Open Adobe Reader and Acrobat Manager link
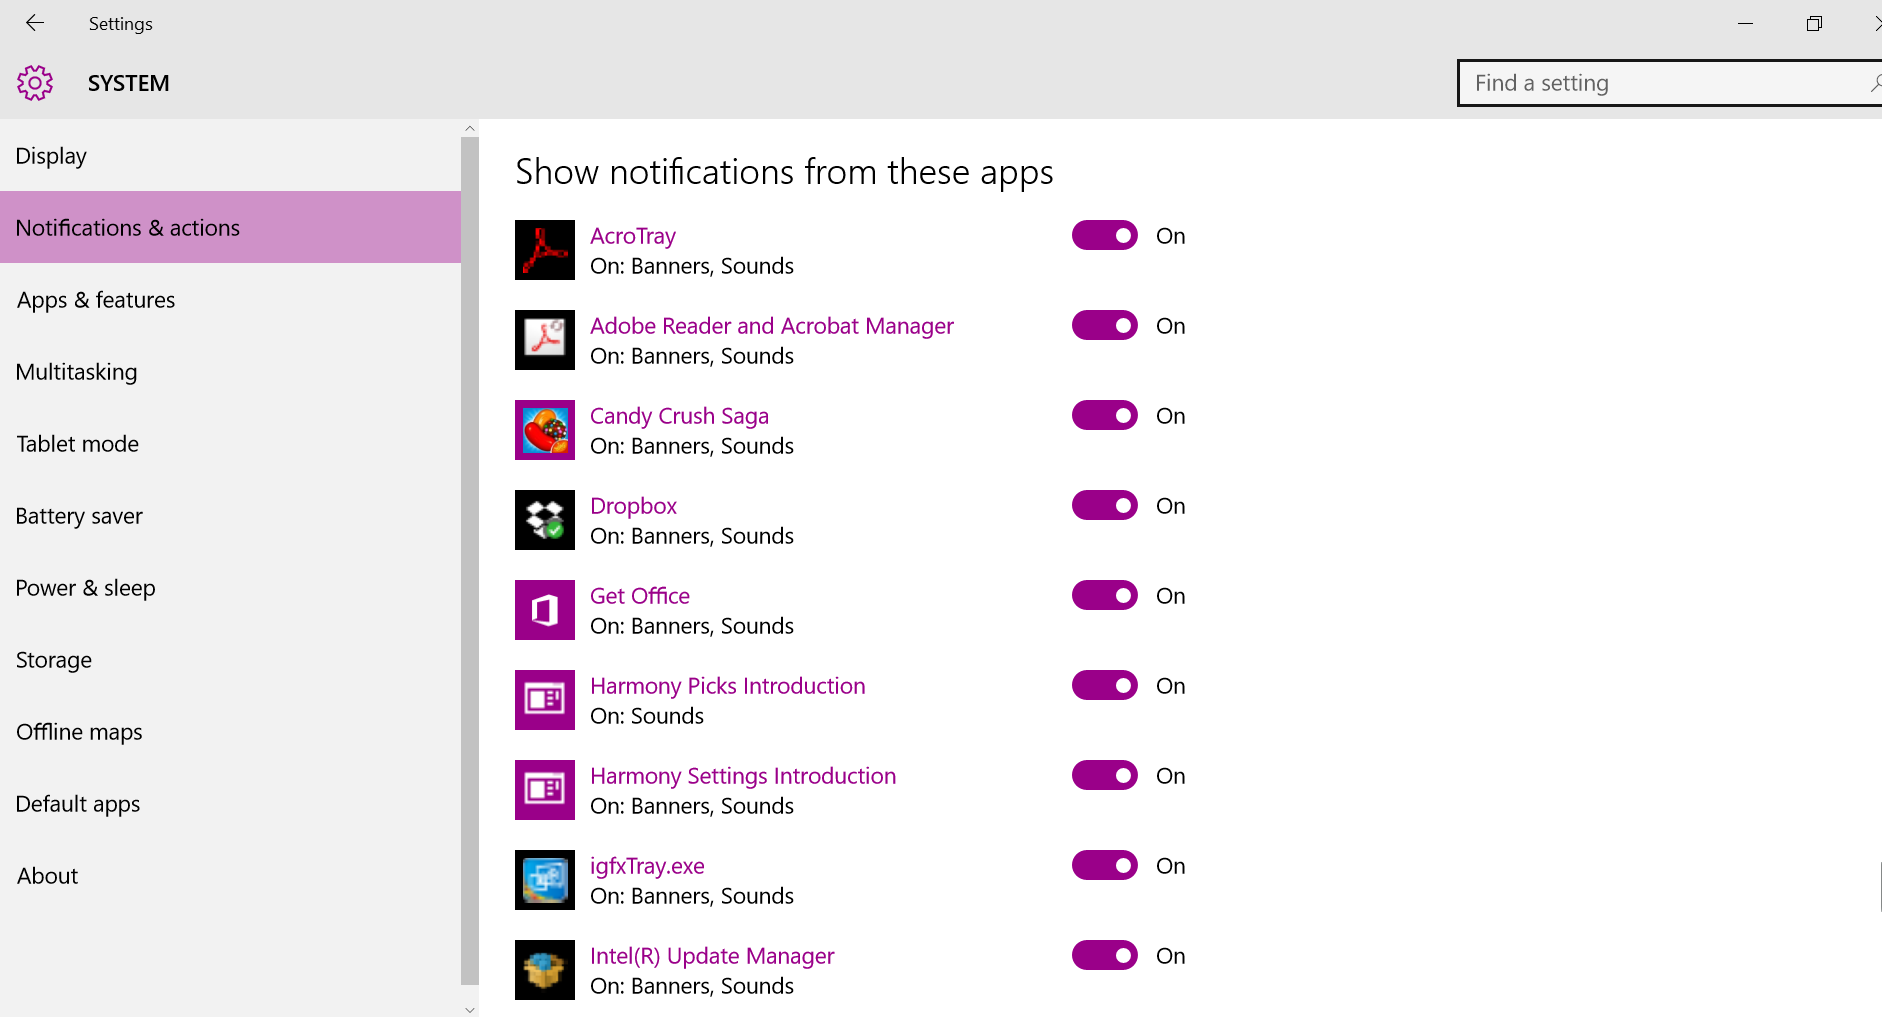 click(x=772, y=326)
